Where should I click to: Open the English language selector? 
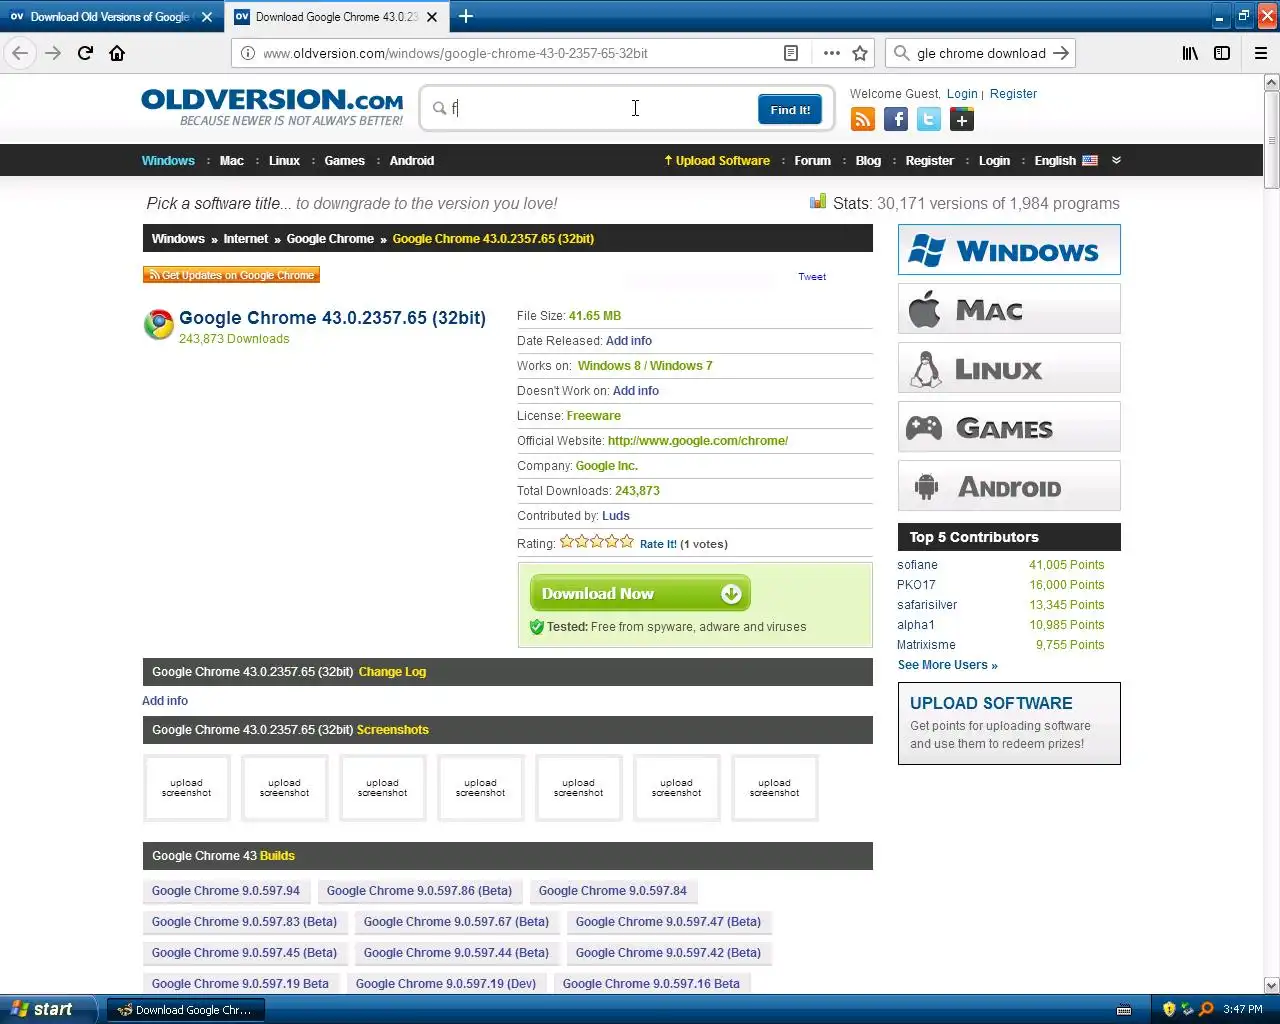pyautogui.click(x=1066, y=160)
